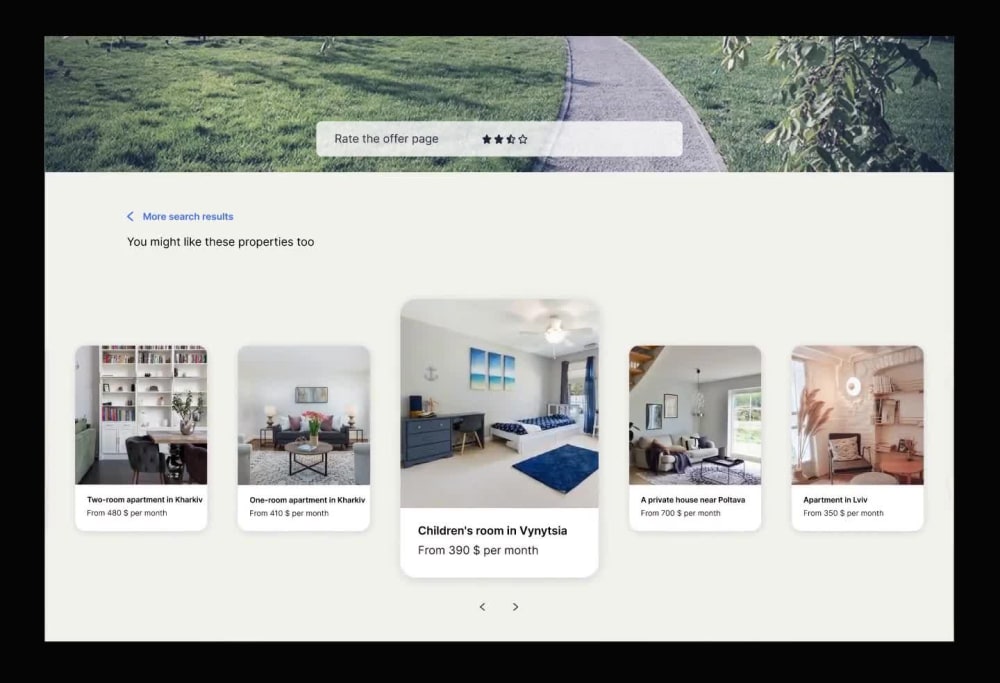
Task: Click the fourth empty rating star
Action: [x=523, y=139]
